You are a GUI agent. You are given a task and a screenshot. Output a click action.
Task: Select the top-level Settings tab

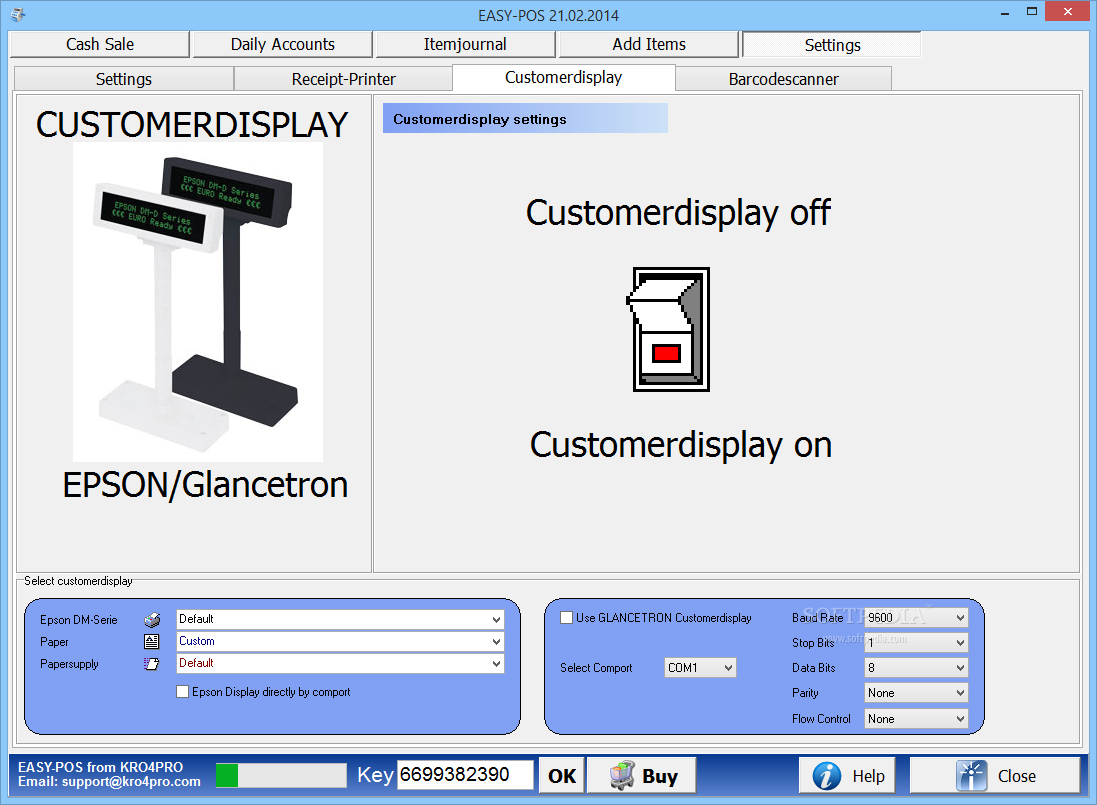tap(832, 45)
